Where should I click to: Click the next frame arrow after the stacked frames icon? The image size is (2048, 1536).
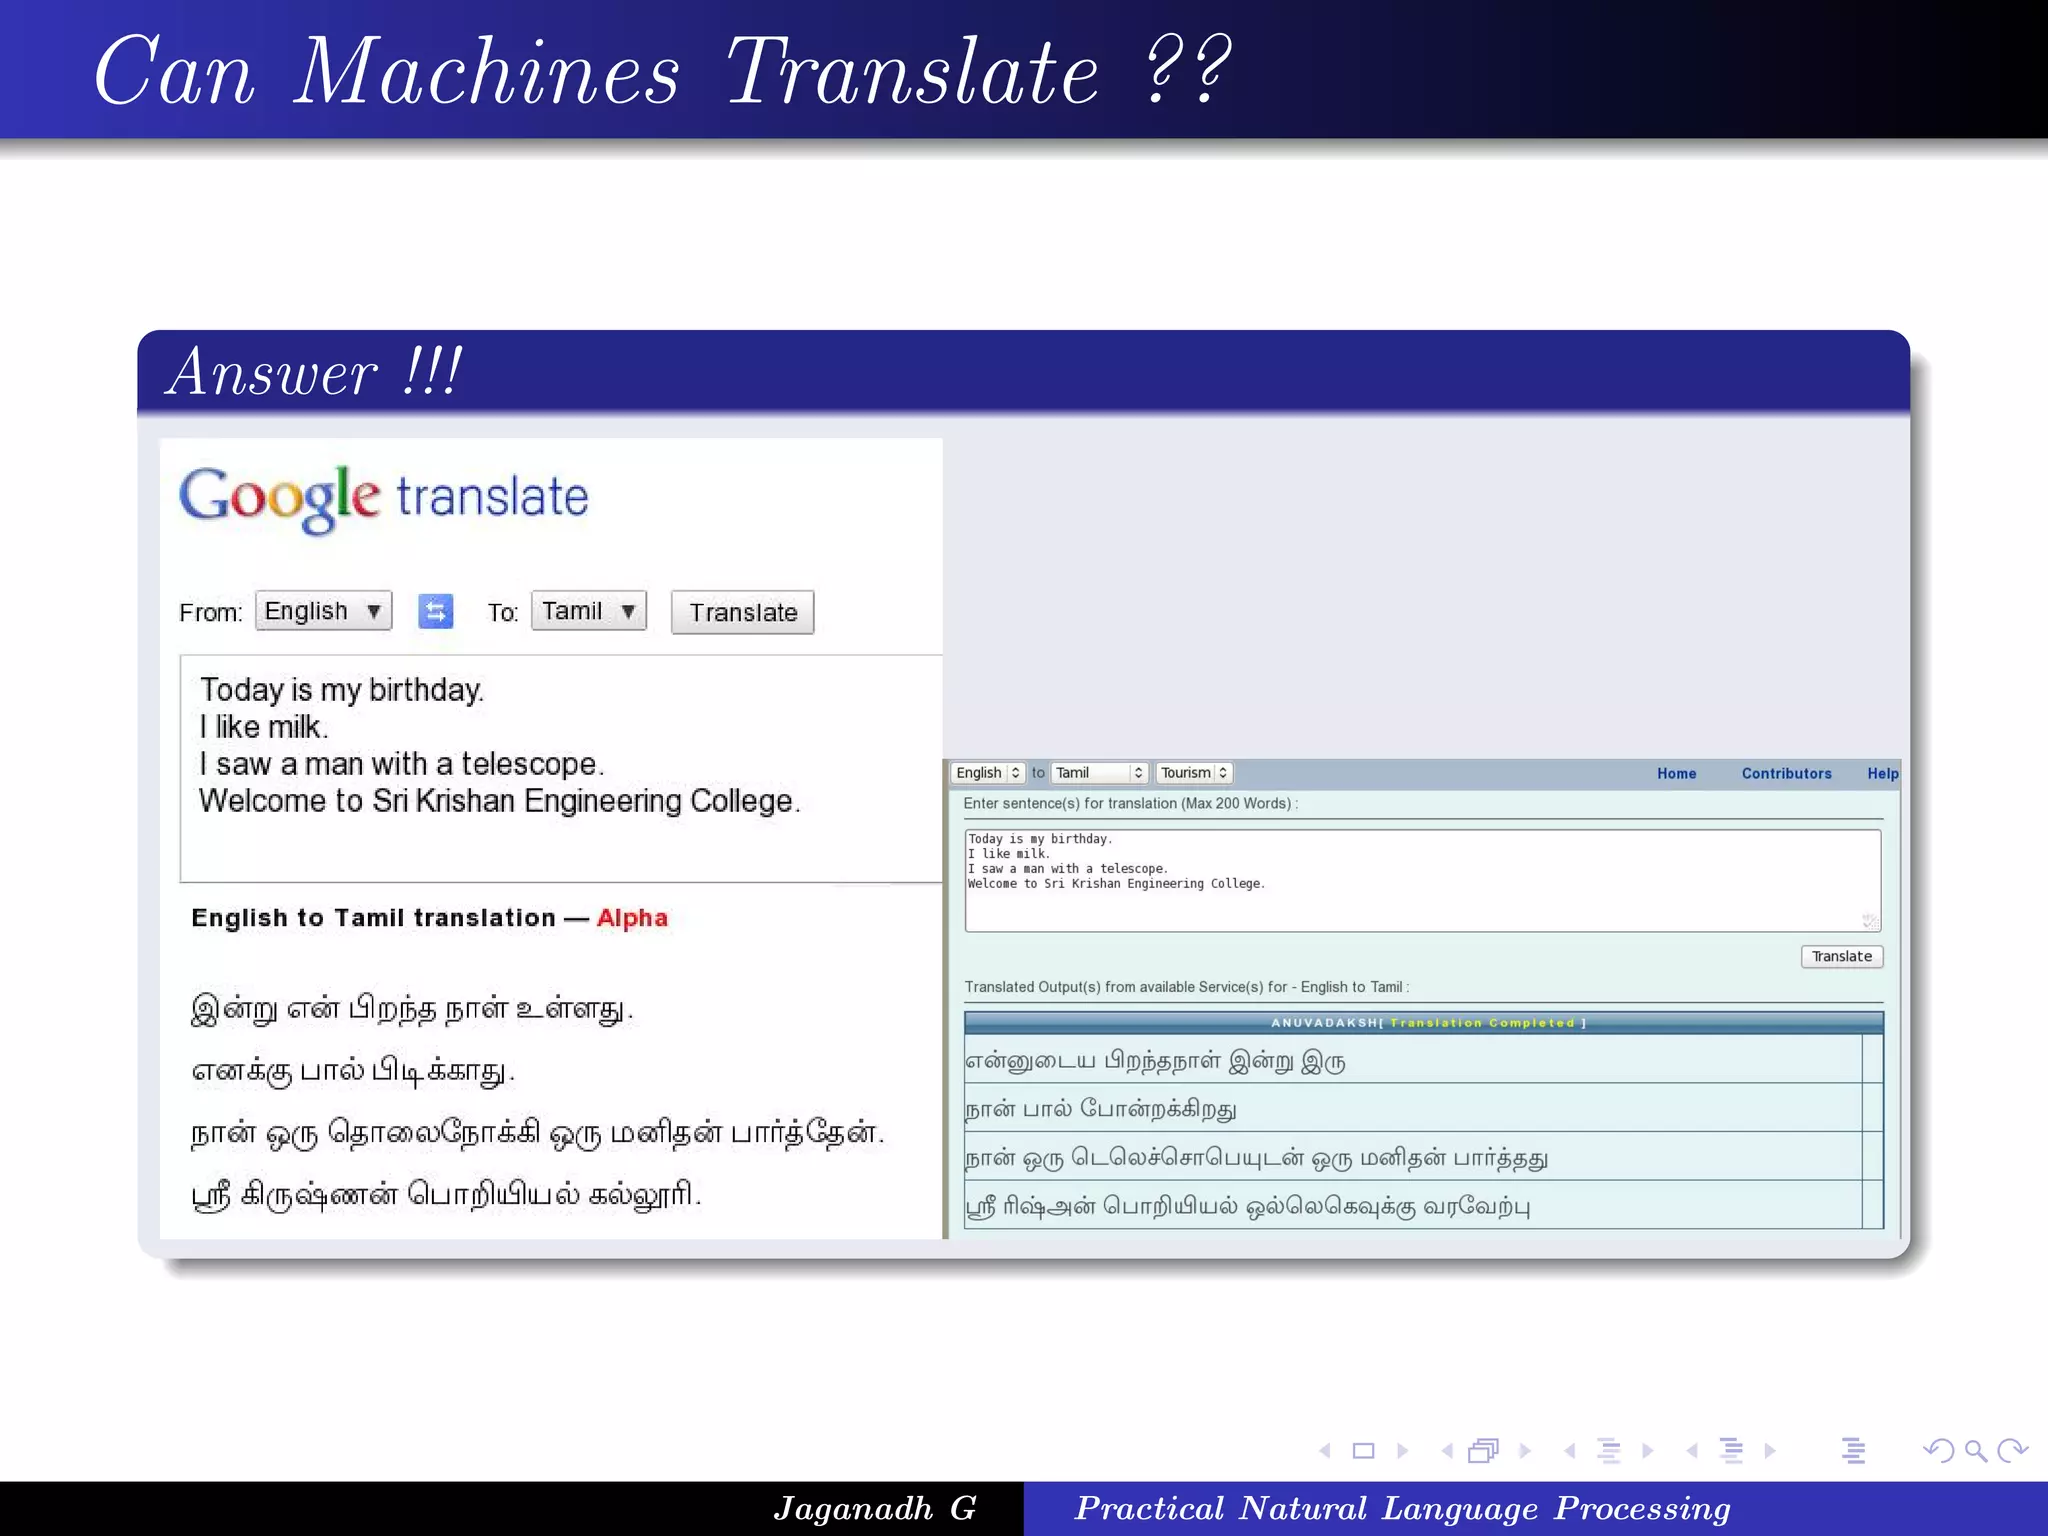tap(1525, 1450)
